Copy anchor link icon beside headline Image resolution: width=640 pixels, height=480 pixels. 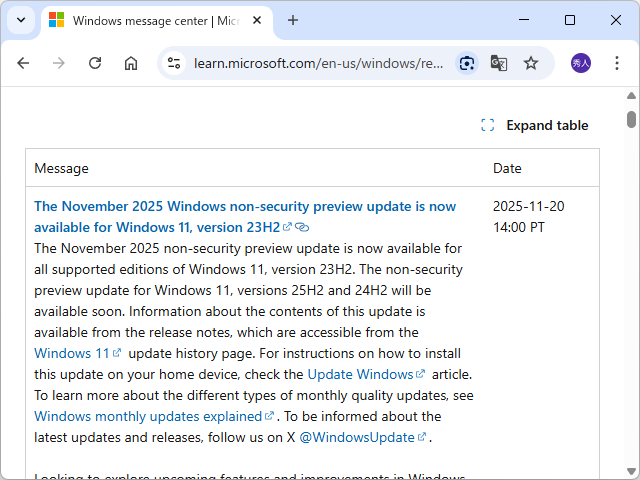click(302, 228)
